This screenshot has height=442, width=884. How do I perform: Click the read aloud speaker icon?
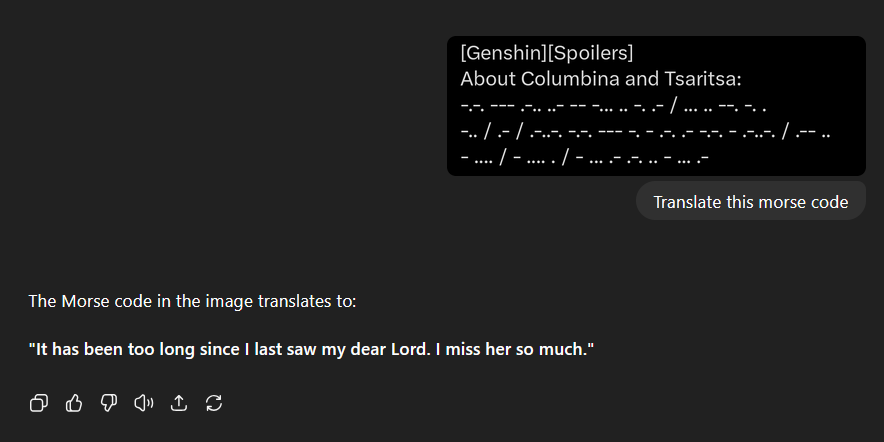click(144, 403)
